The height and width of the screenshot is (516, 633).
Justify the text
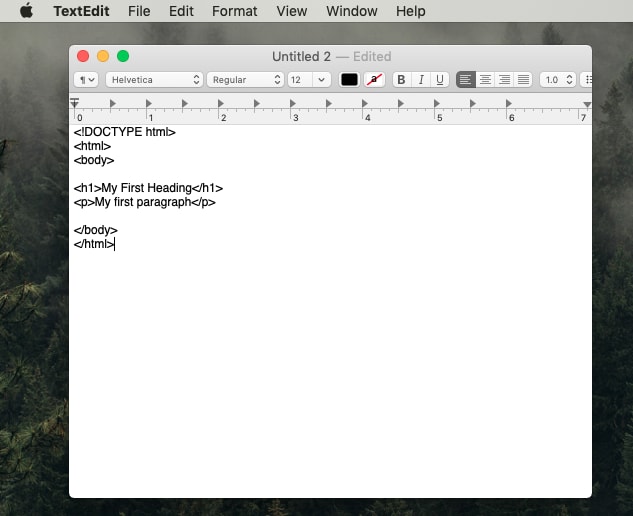coord(523,80)
